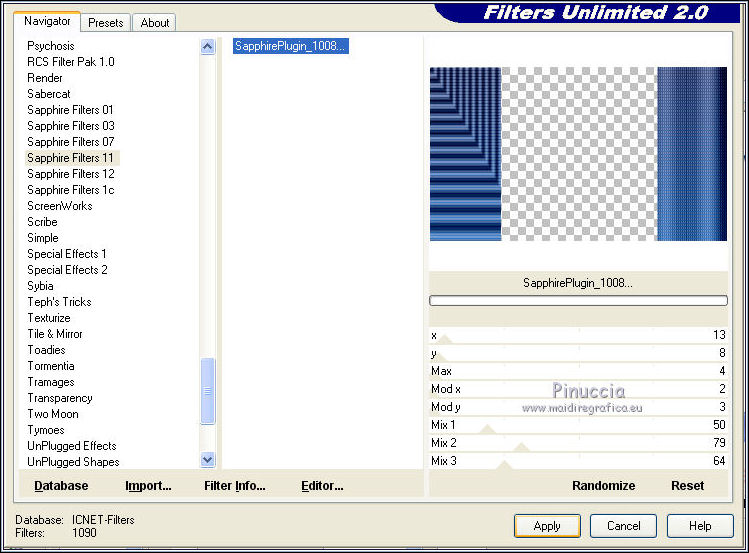Image resolution: width=749 pixels, height=553 pixels.
Task: Adjust the Mod x slider
Action: coord(578,389)
